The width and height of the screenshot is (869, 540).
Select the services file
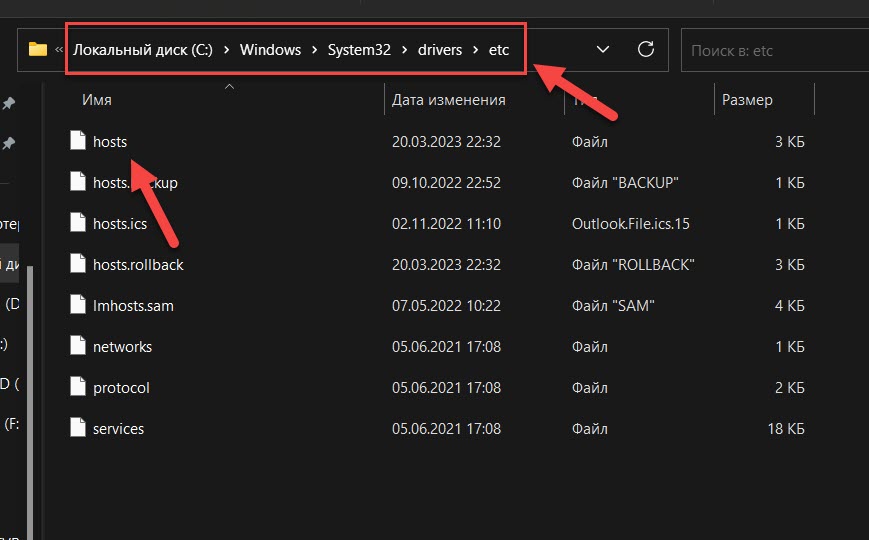pyautogui.click(x=118, y=429)
